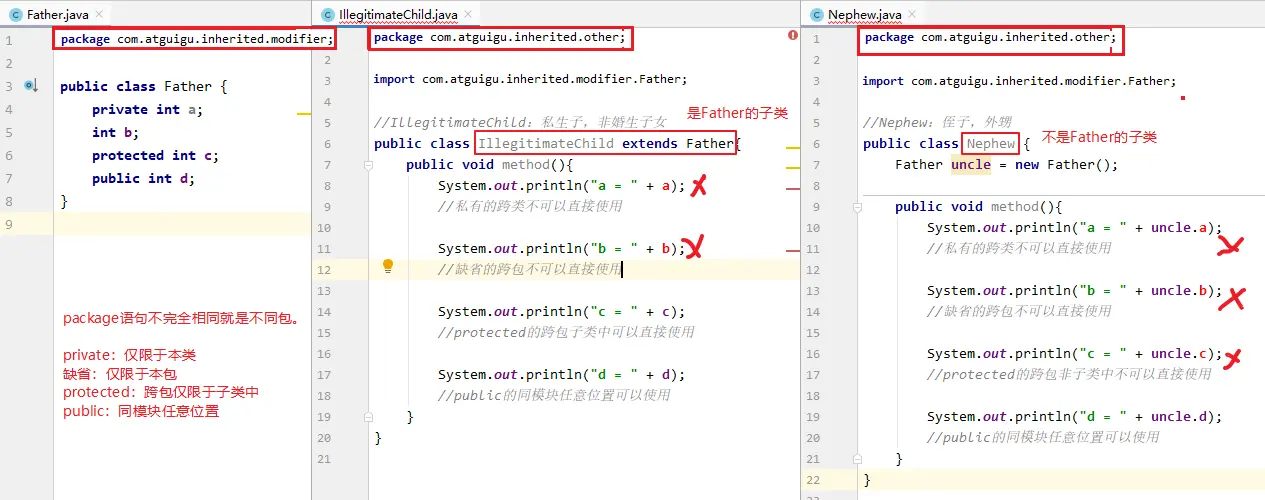
Task: Collapse method() fold marker in Nephew.java
Action: tap(857, 207)
